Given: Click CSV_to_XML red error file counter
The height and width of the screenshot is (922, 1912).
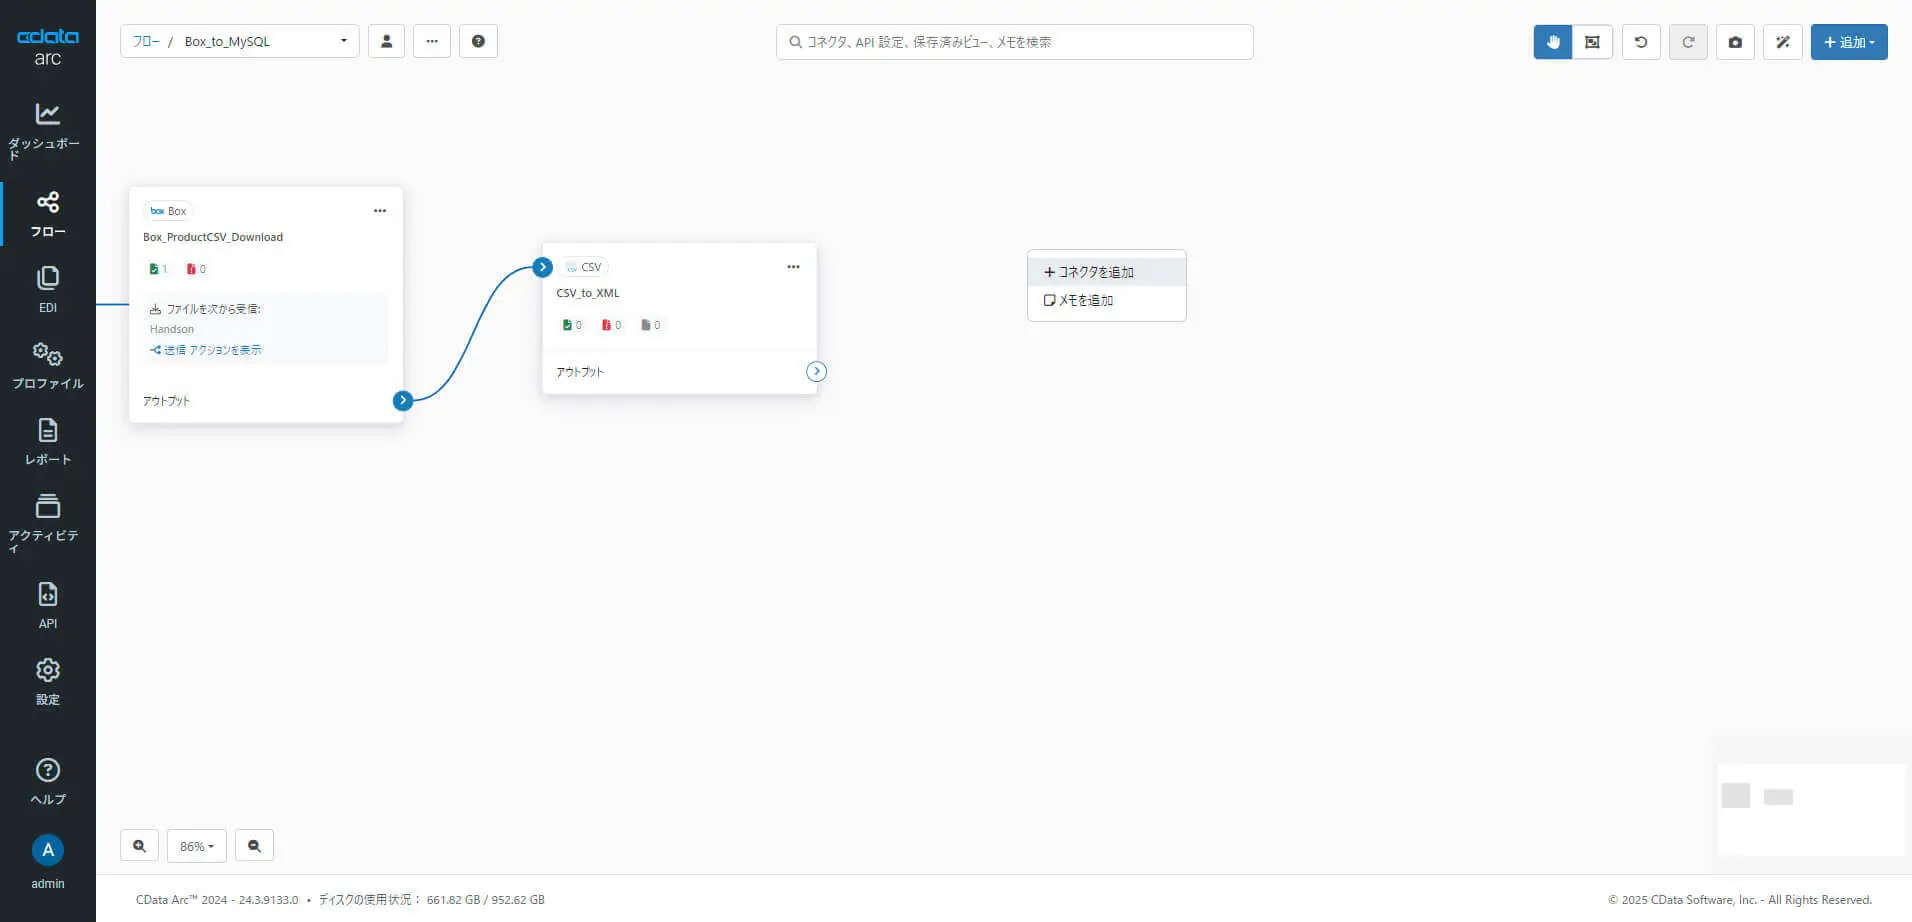Looking at the screenshot, I should pyautogui.click(x=611, y=325).
